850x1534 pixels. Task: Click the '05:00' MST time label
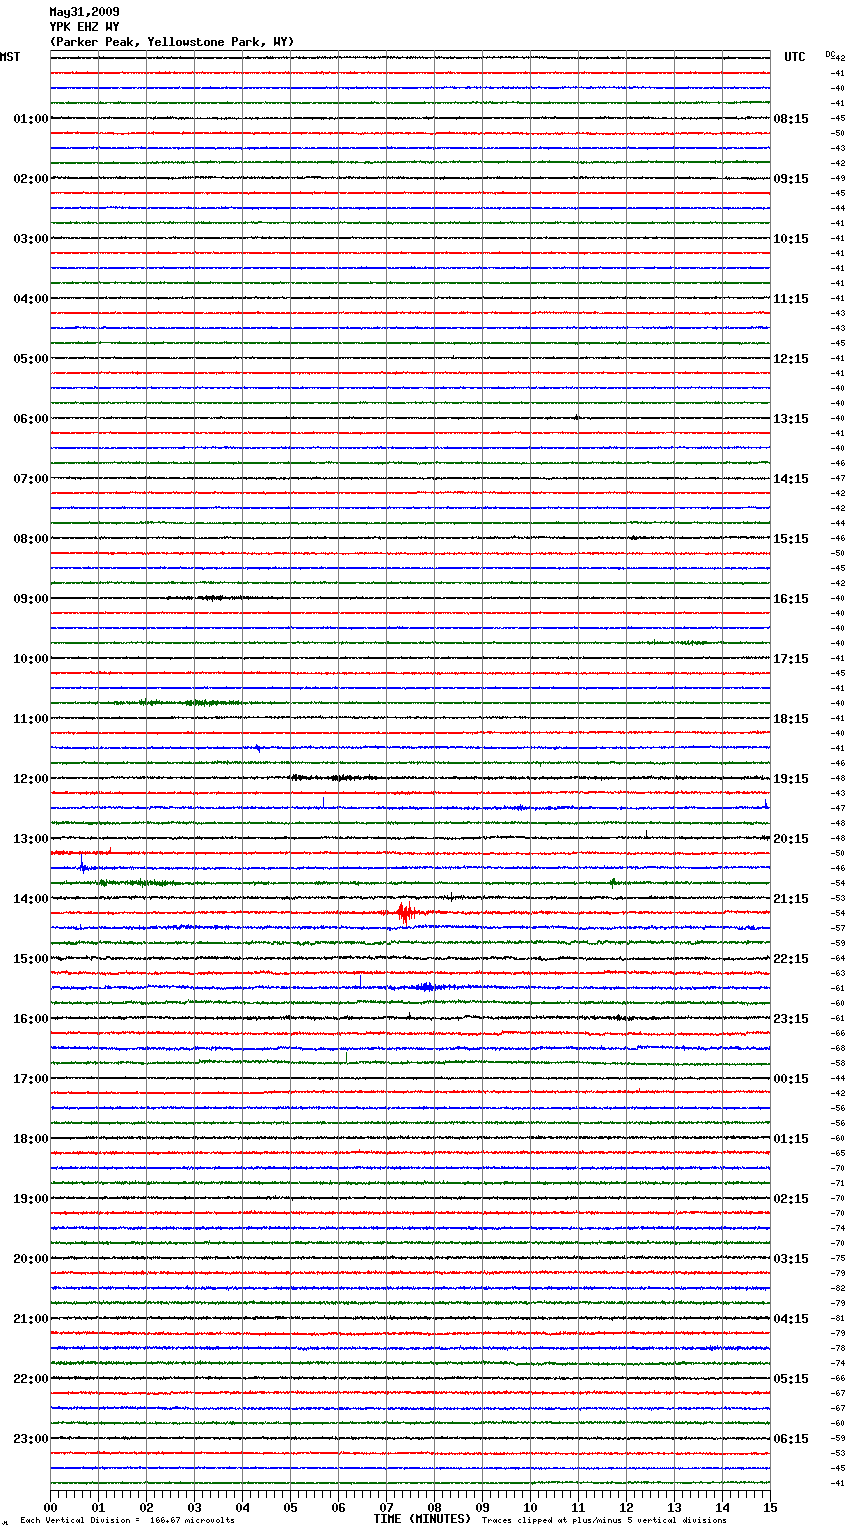click(31, 359)
